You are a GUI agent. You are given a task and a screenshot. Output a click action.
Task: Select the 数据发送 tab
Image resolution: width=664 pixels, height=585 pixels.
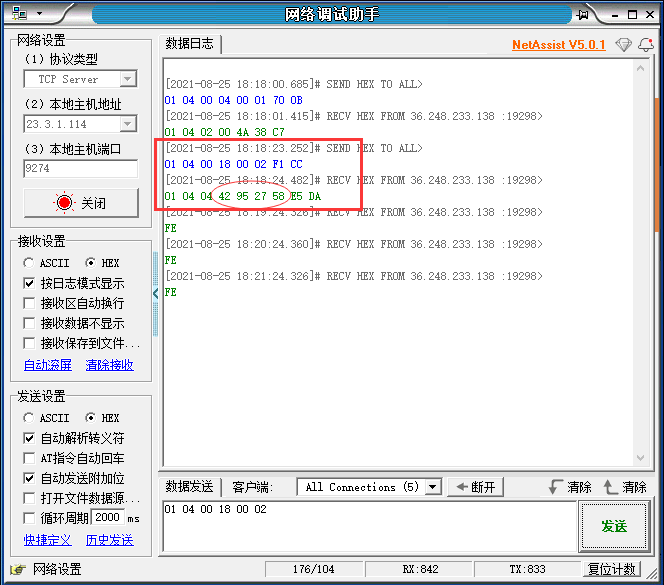[189, 487]
